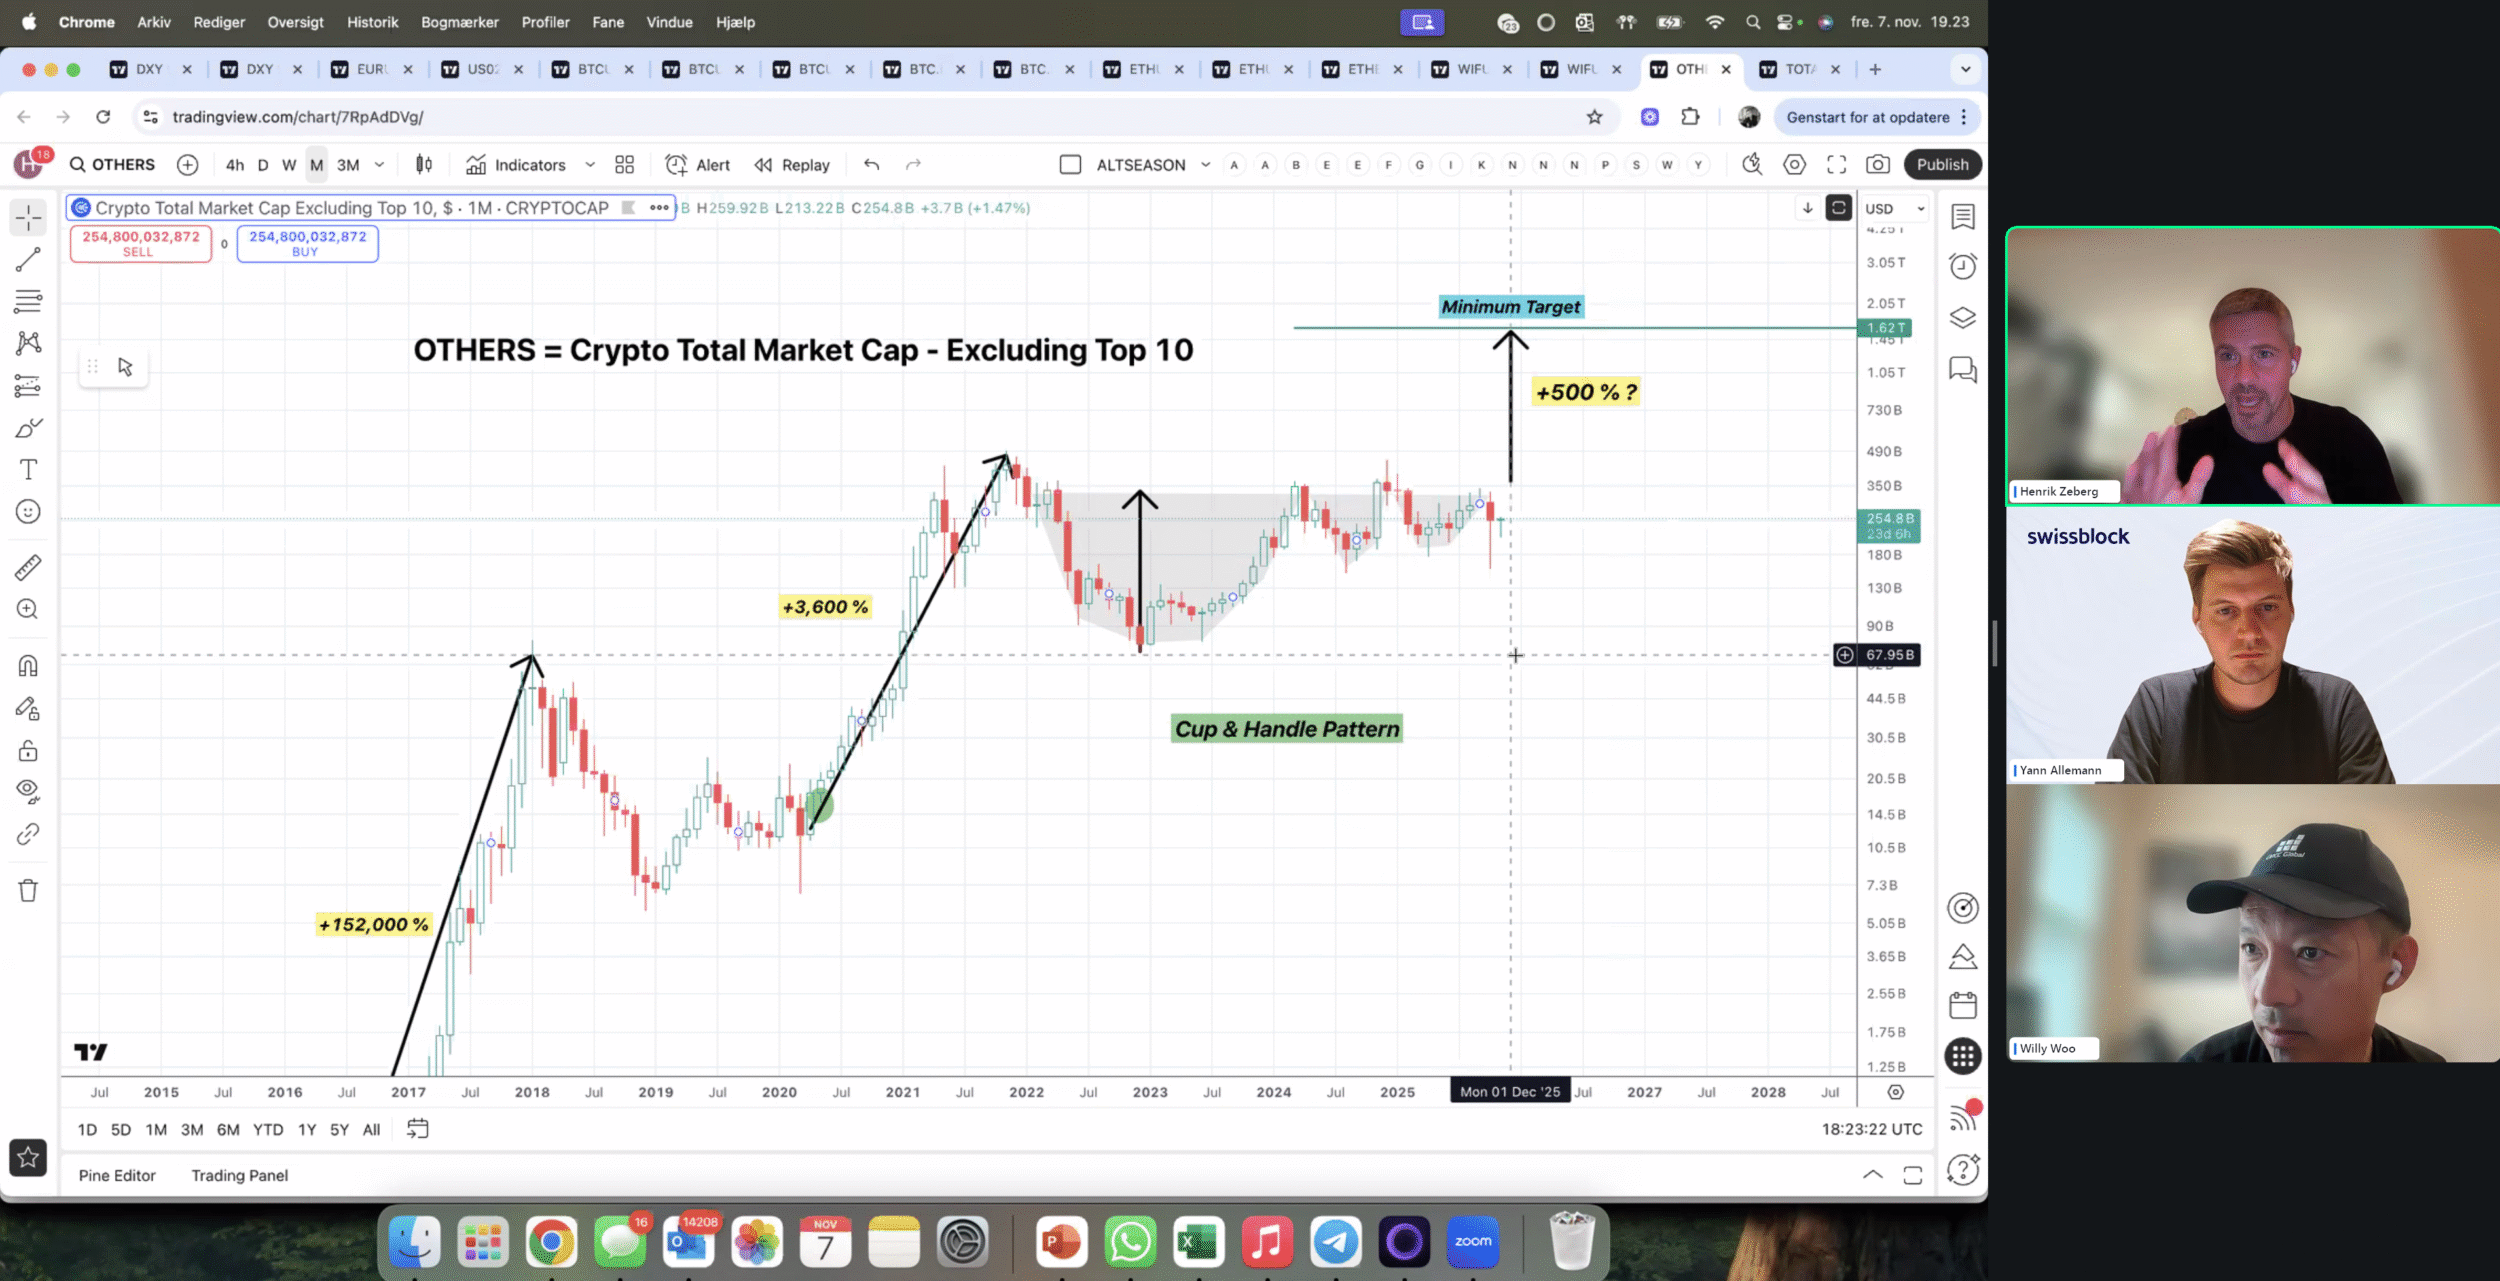Screen dimensions: 2500x1281
Task: Click the Publish button
Action: 1942,165
